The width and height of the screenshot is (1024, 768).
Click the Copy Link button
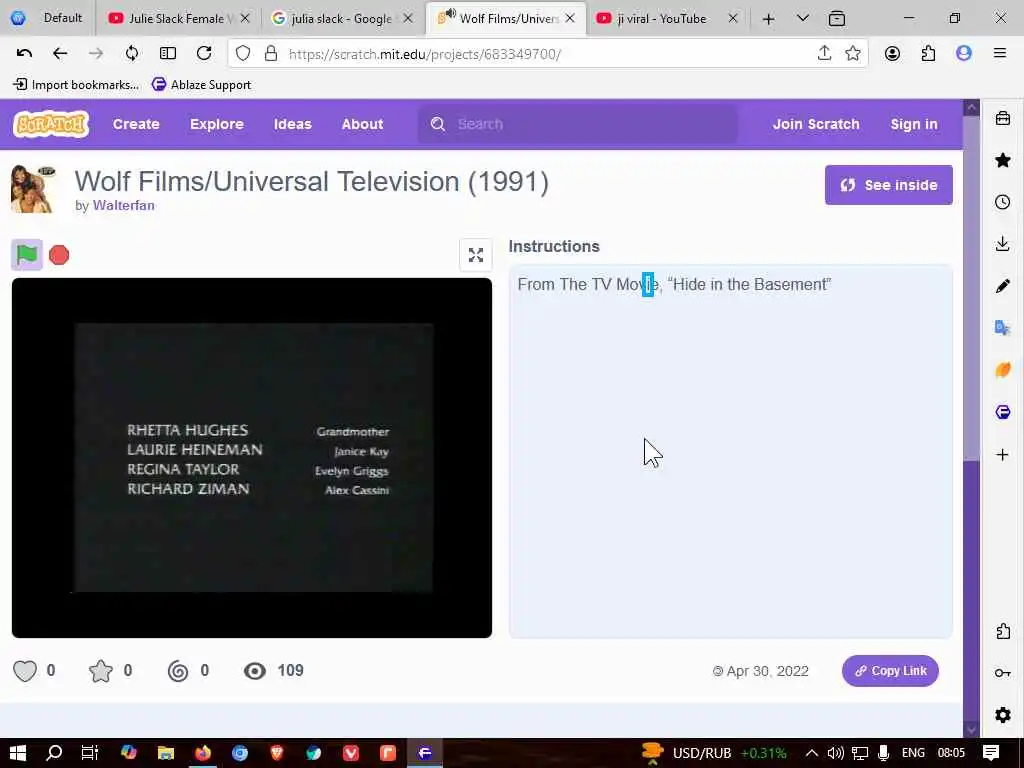coord(890,671)
